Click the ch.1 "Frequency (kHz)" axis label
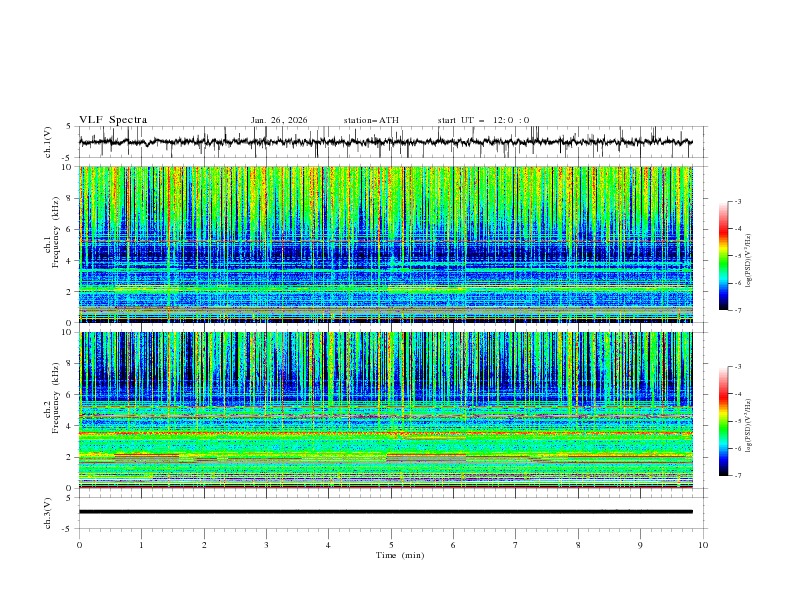 56,231
